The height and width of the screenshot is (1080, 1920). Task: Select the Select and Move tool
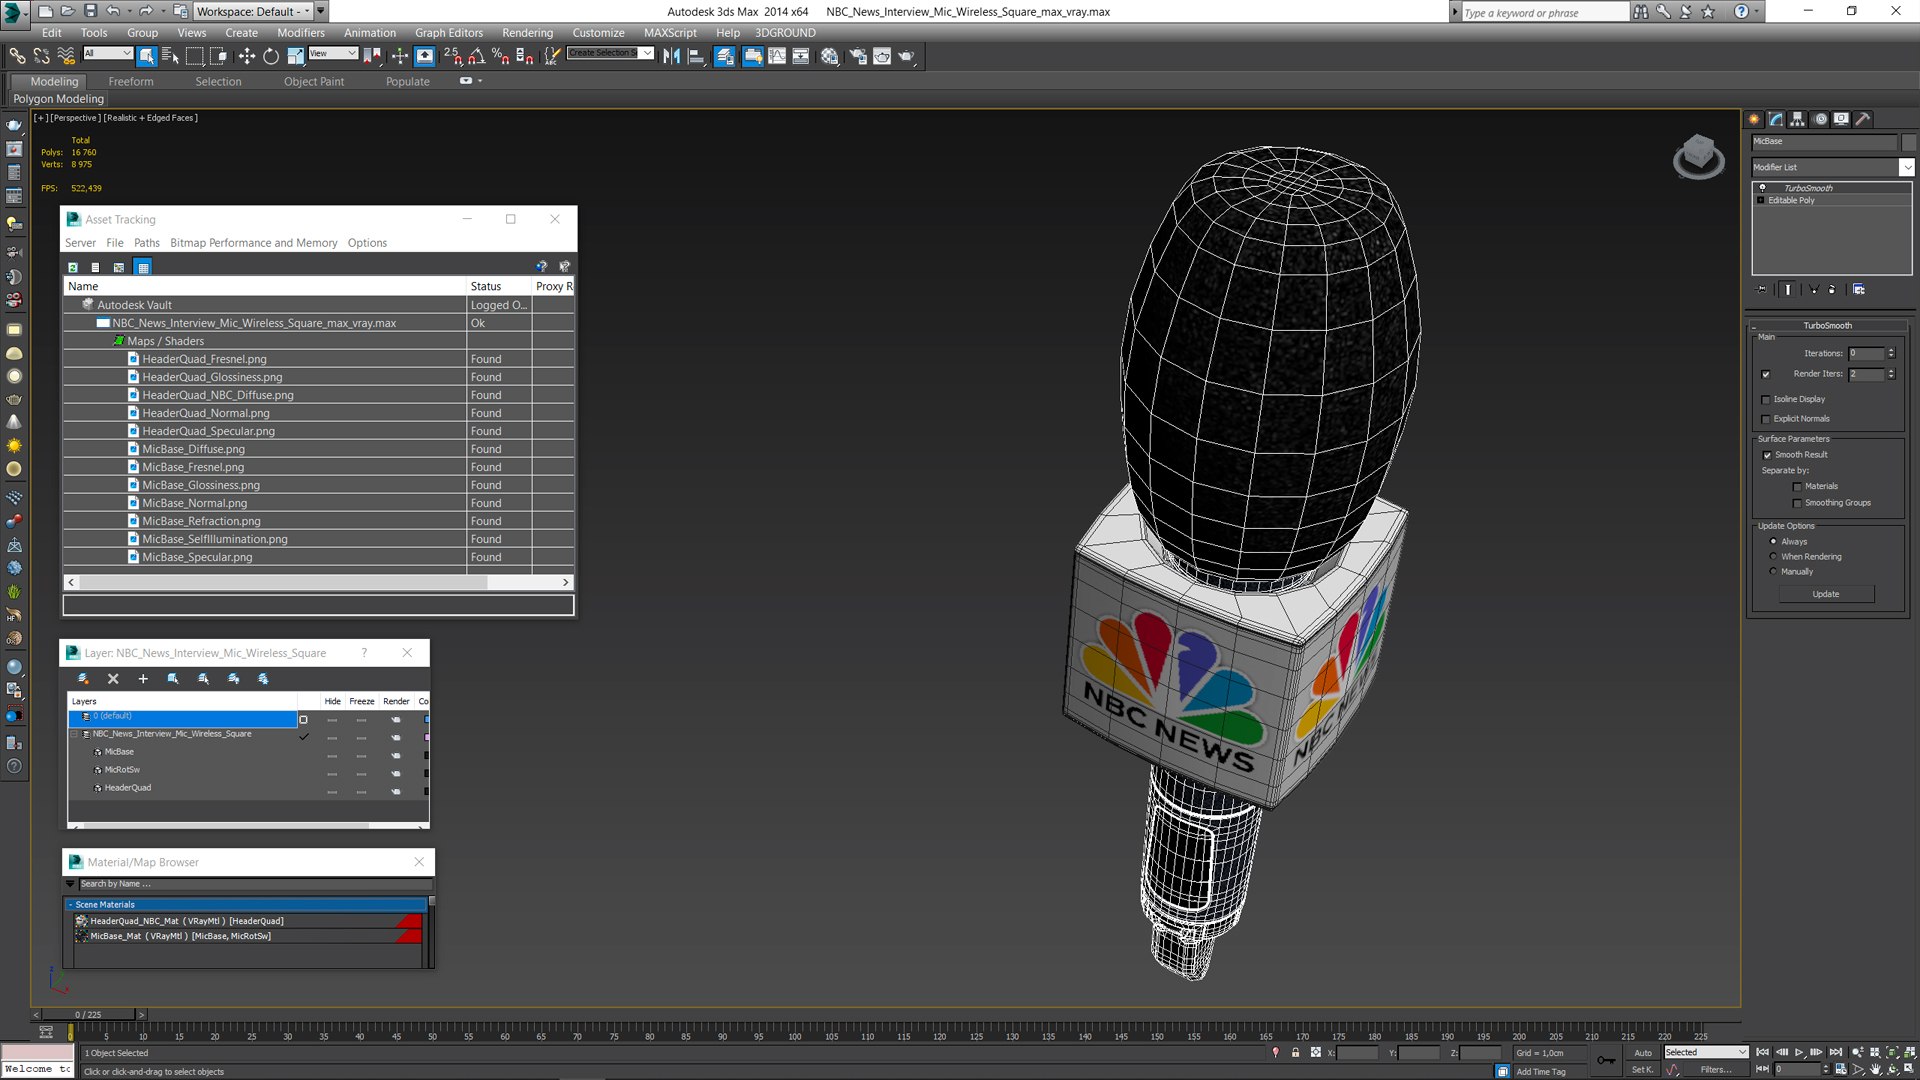(246, 56)
